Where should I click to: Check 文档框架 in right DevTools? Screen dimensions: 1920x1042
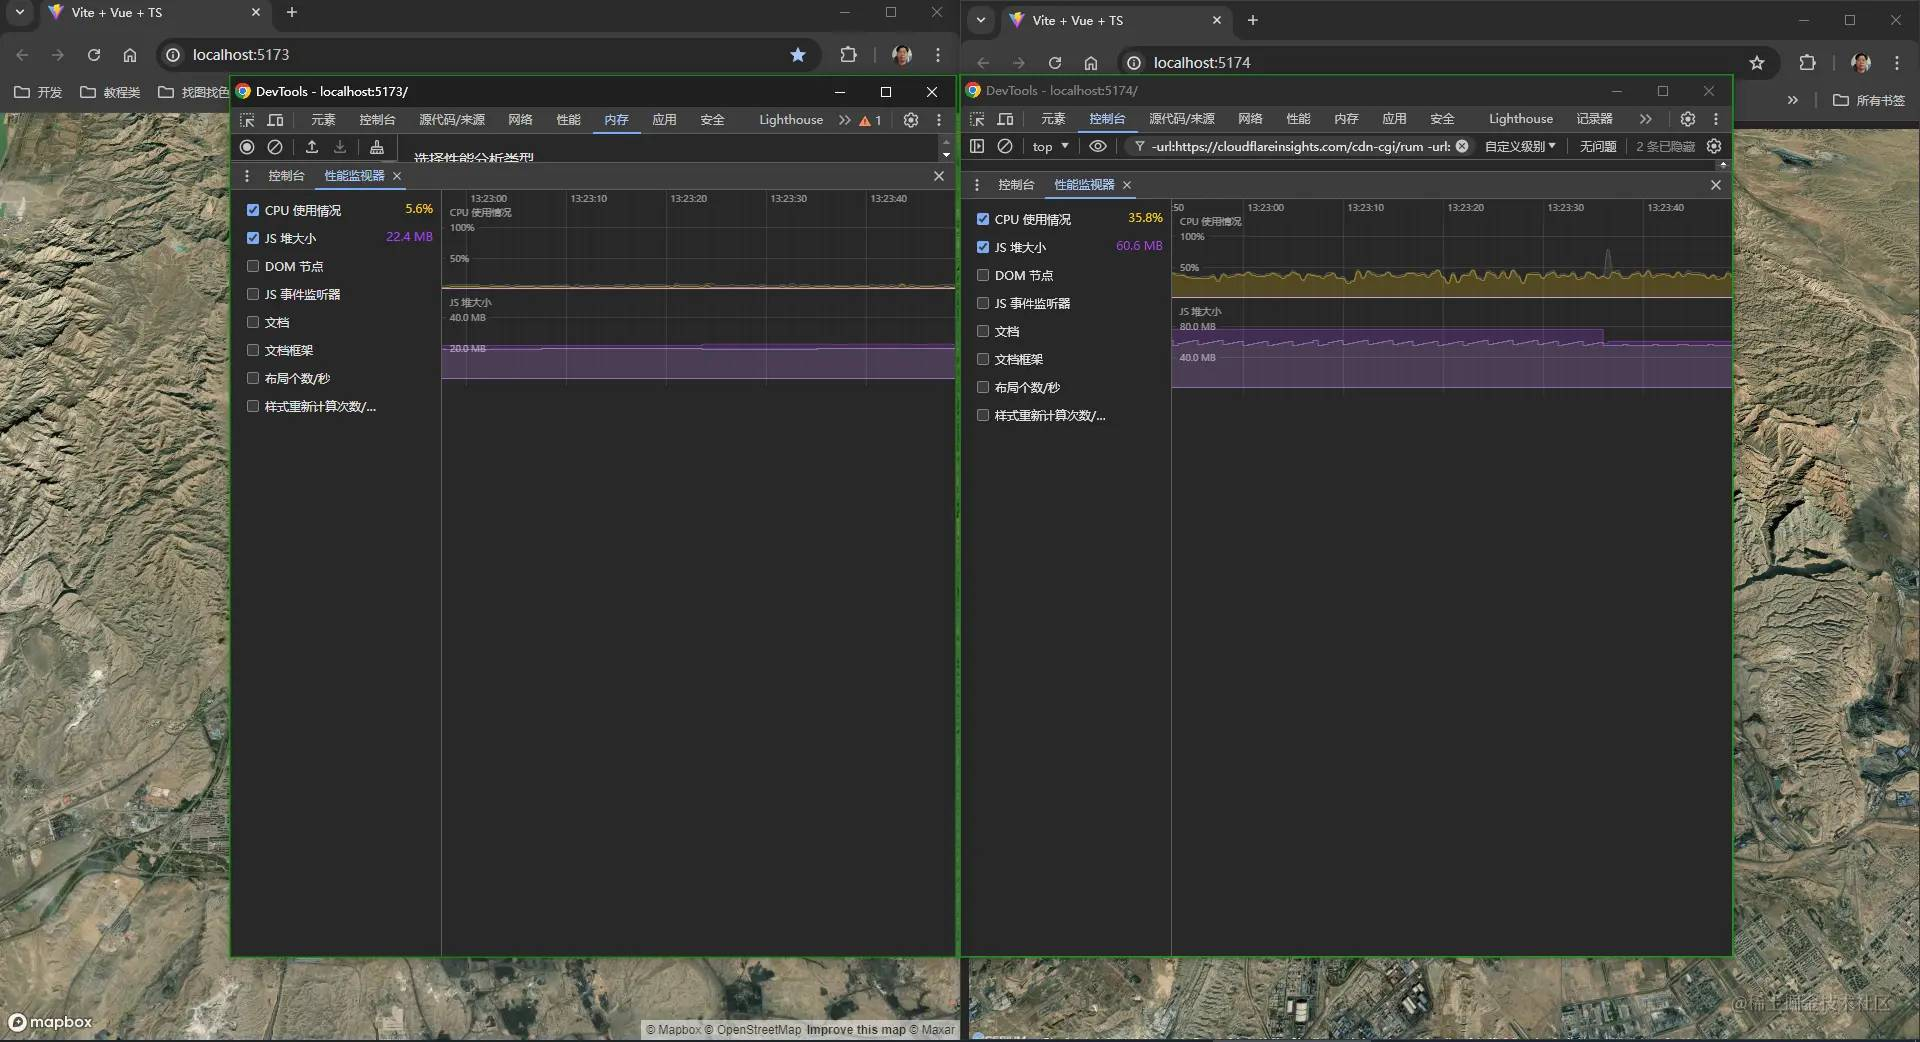click(983, 359)
